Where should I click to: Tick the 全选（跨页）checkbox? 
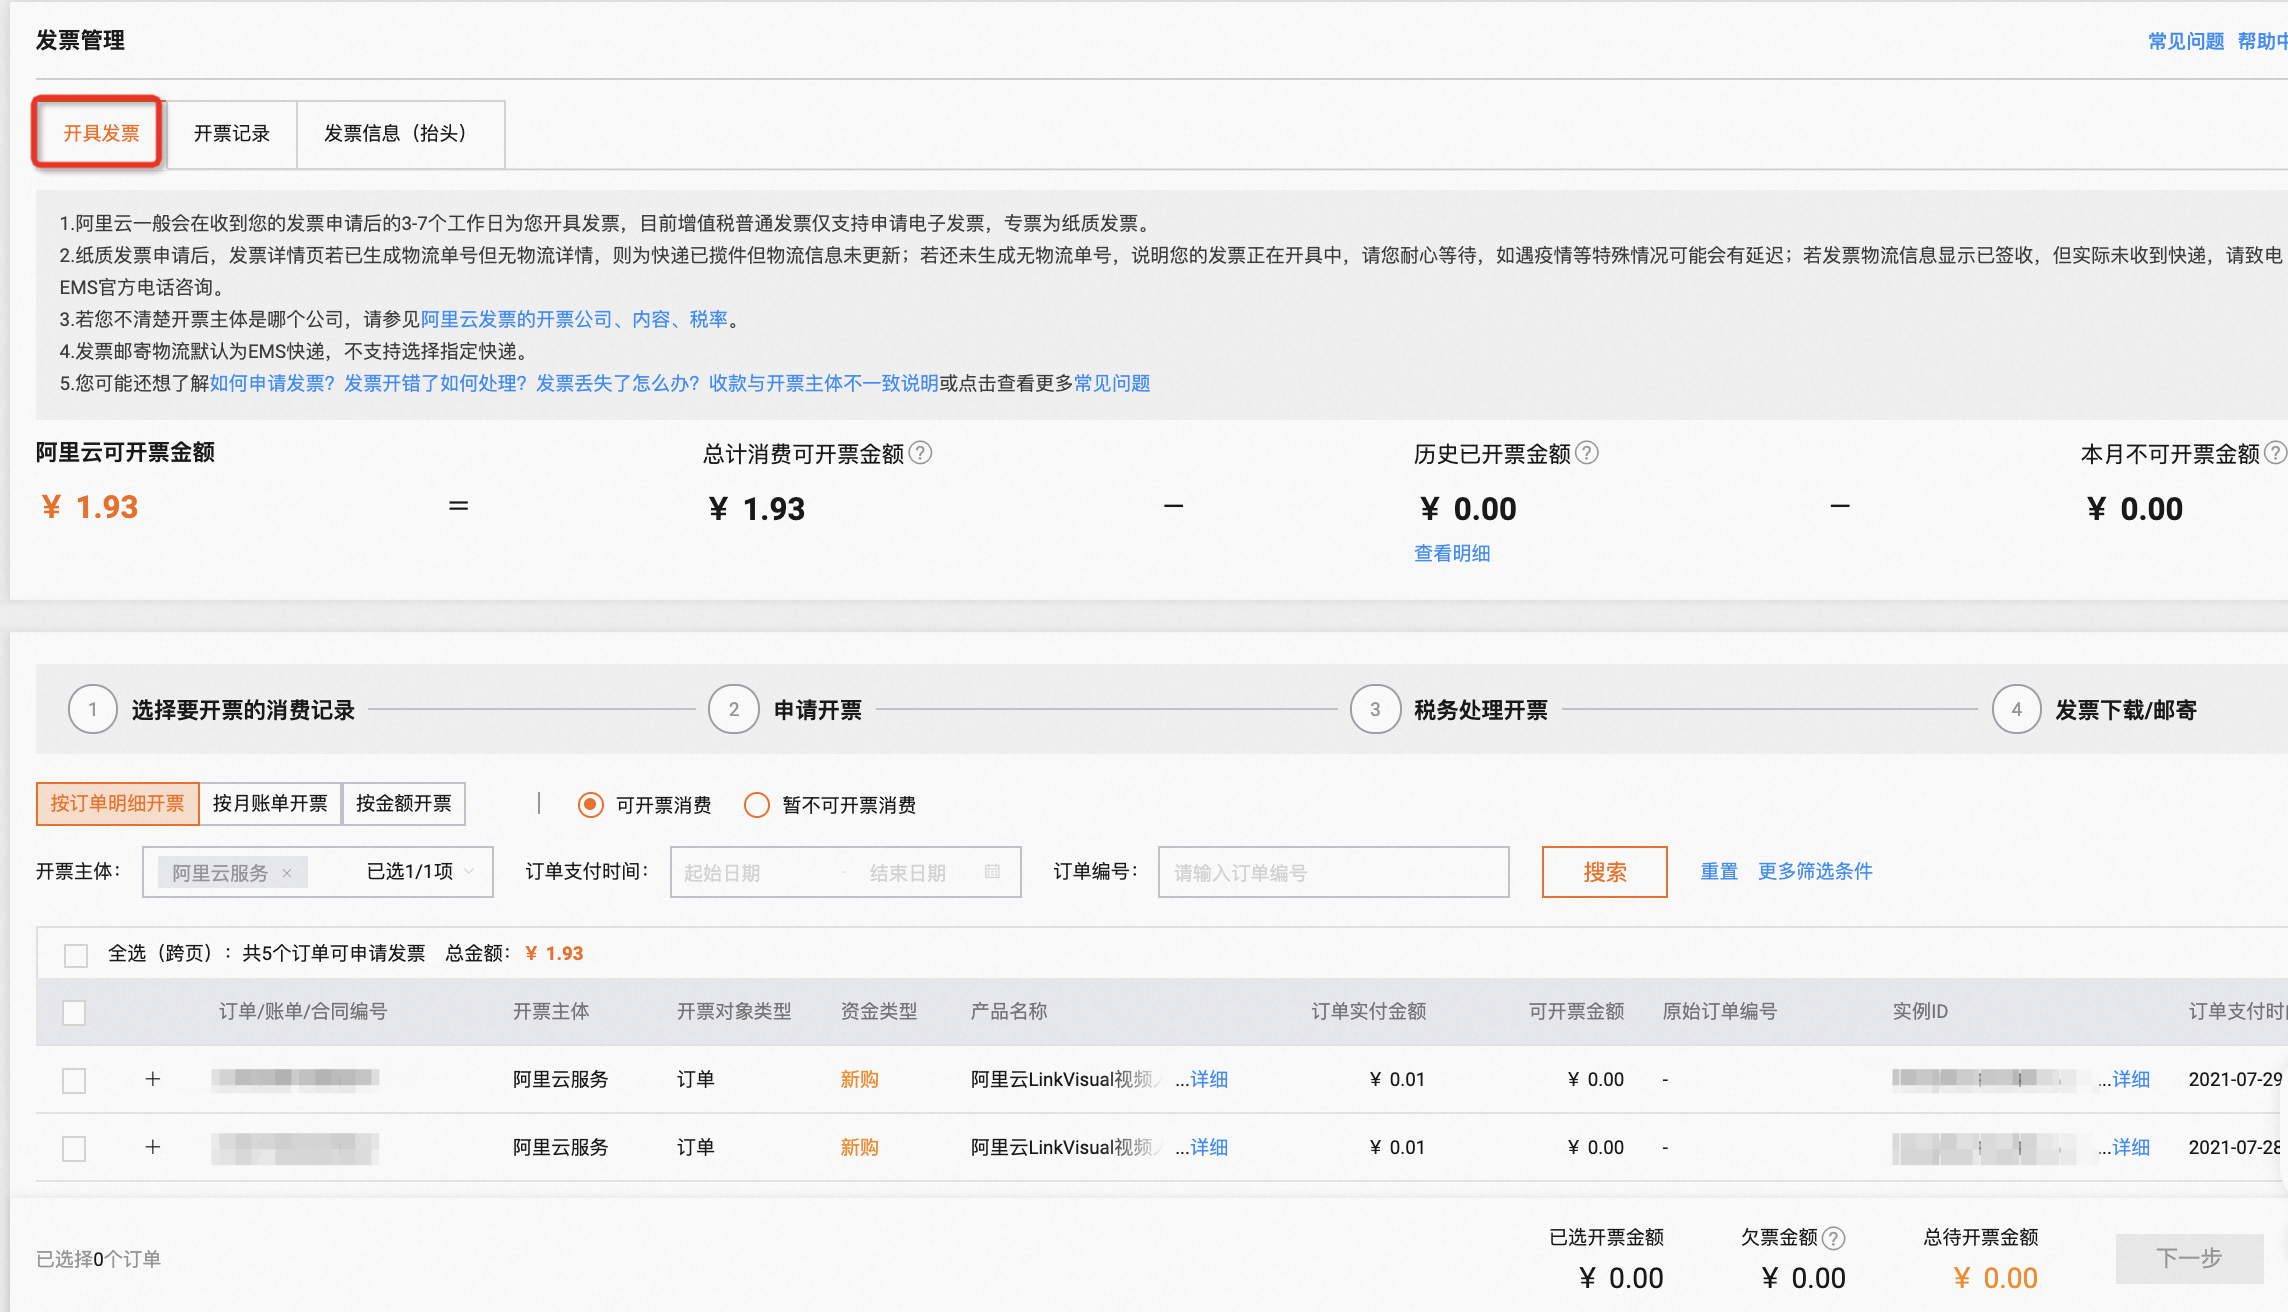pos(75,955)
